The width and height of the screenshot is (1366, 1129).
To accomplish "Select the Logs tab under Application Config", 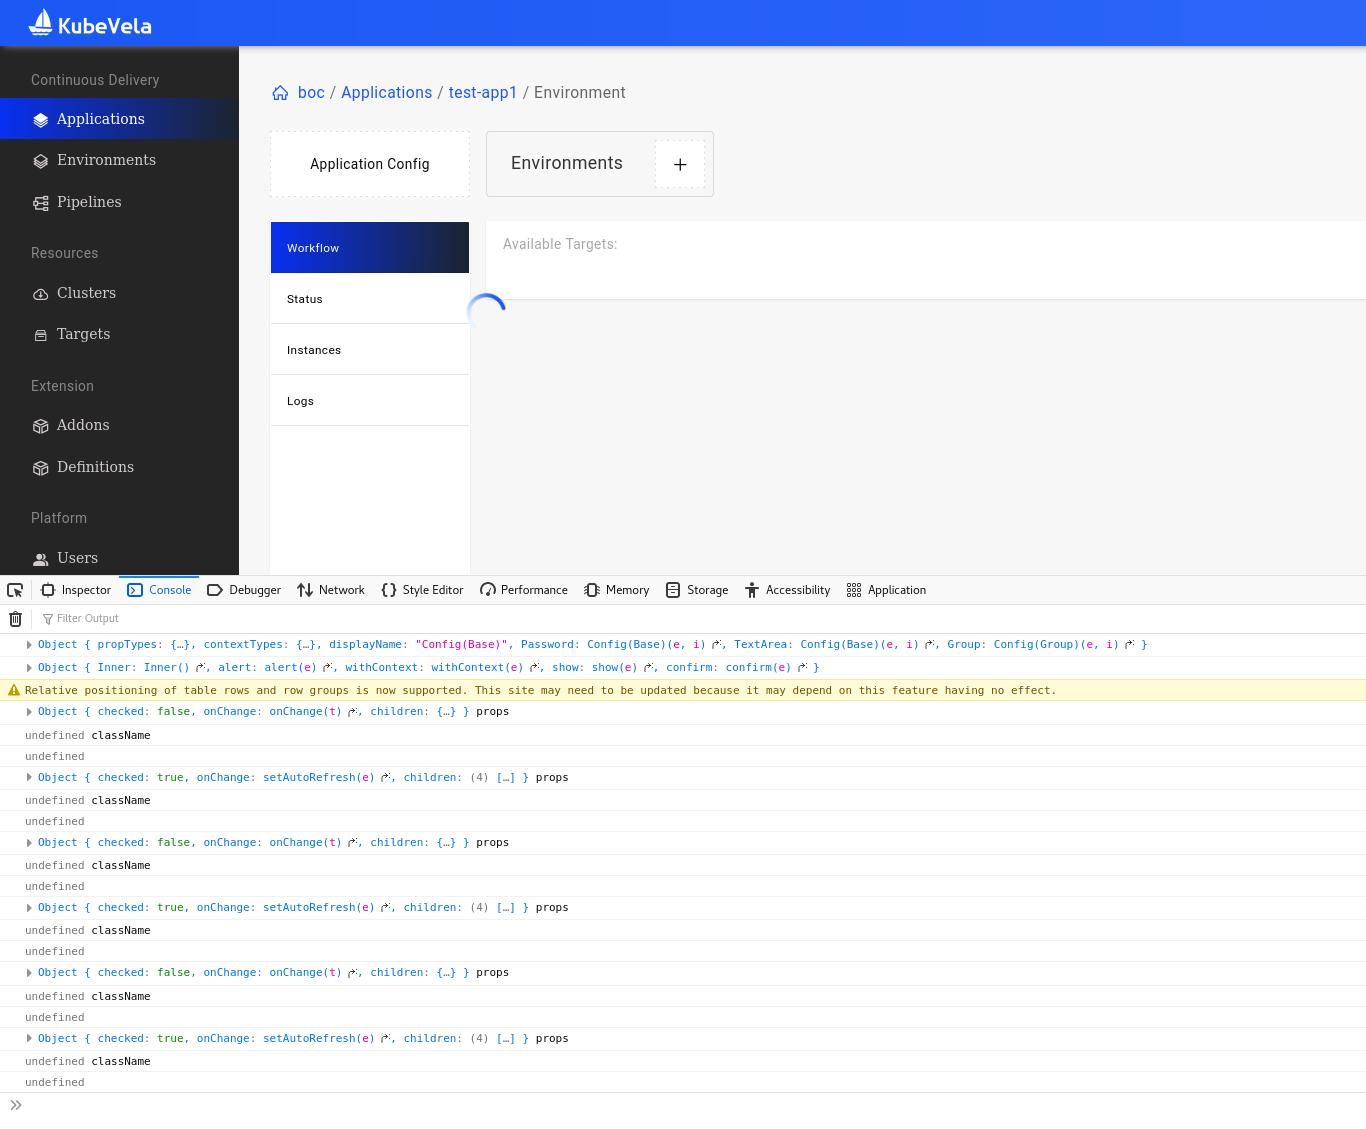I will (x=300, y=400).
